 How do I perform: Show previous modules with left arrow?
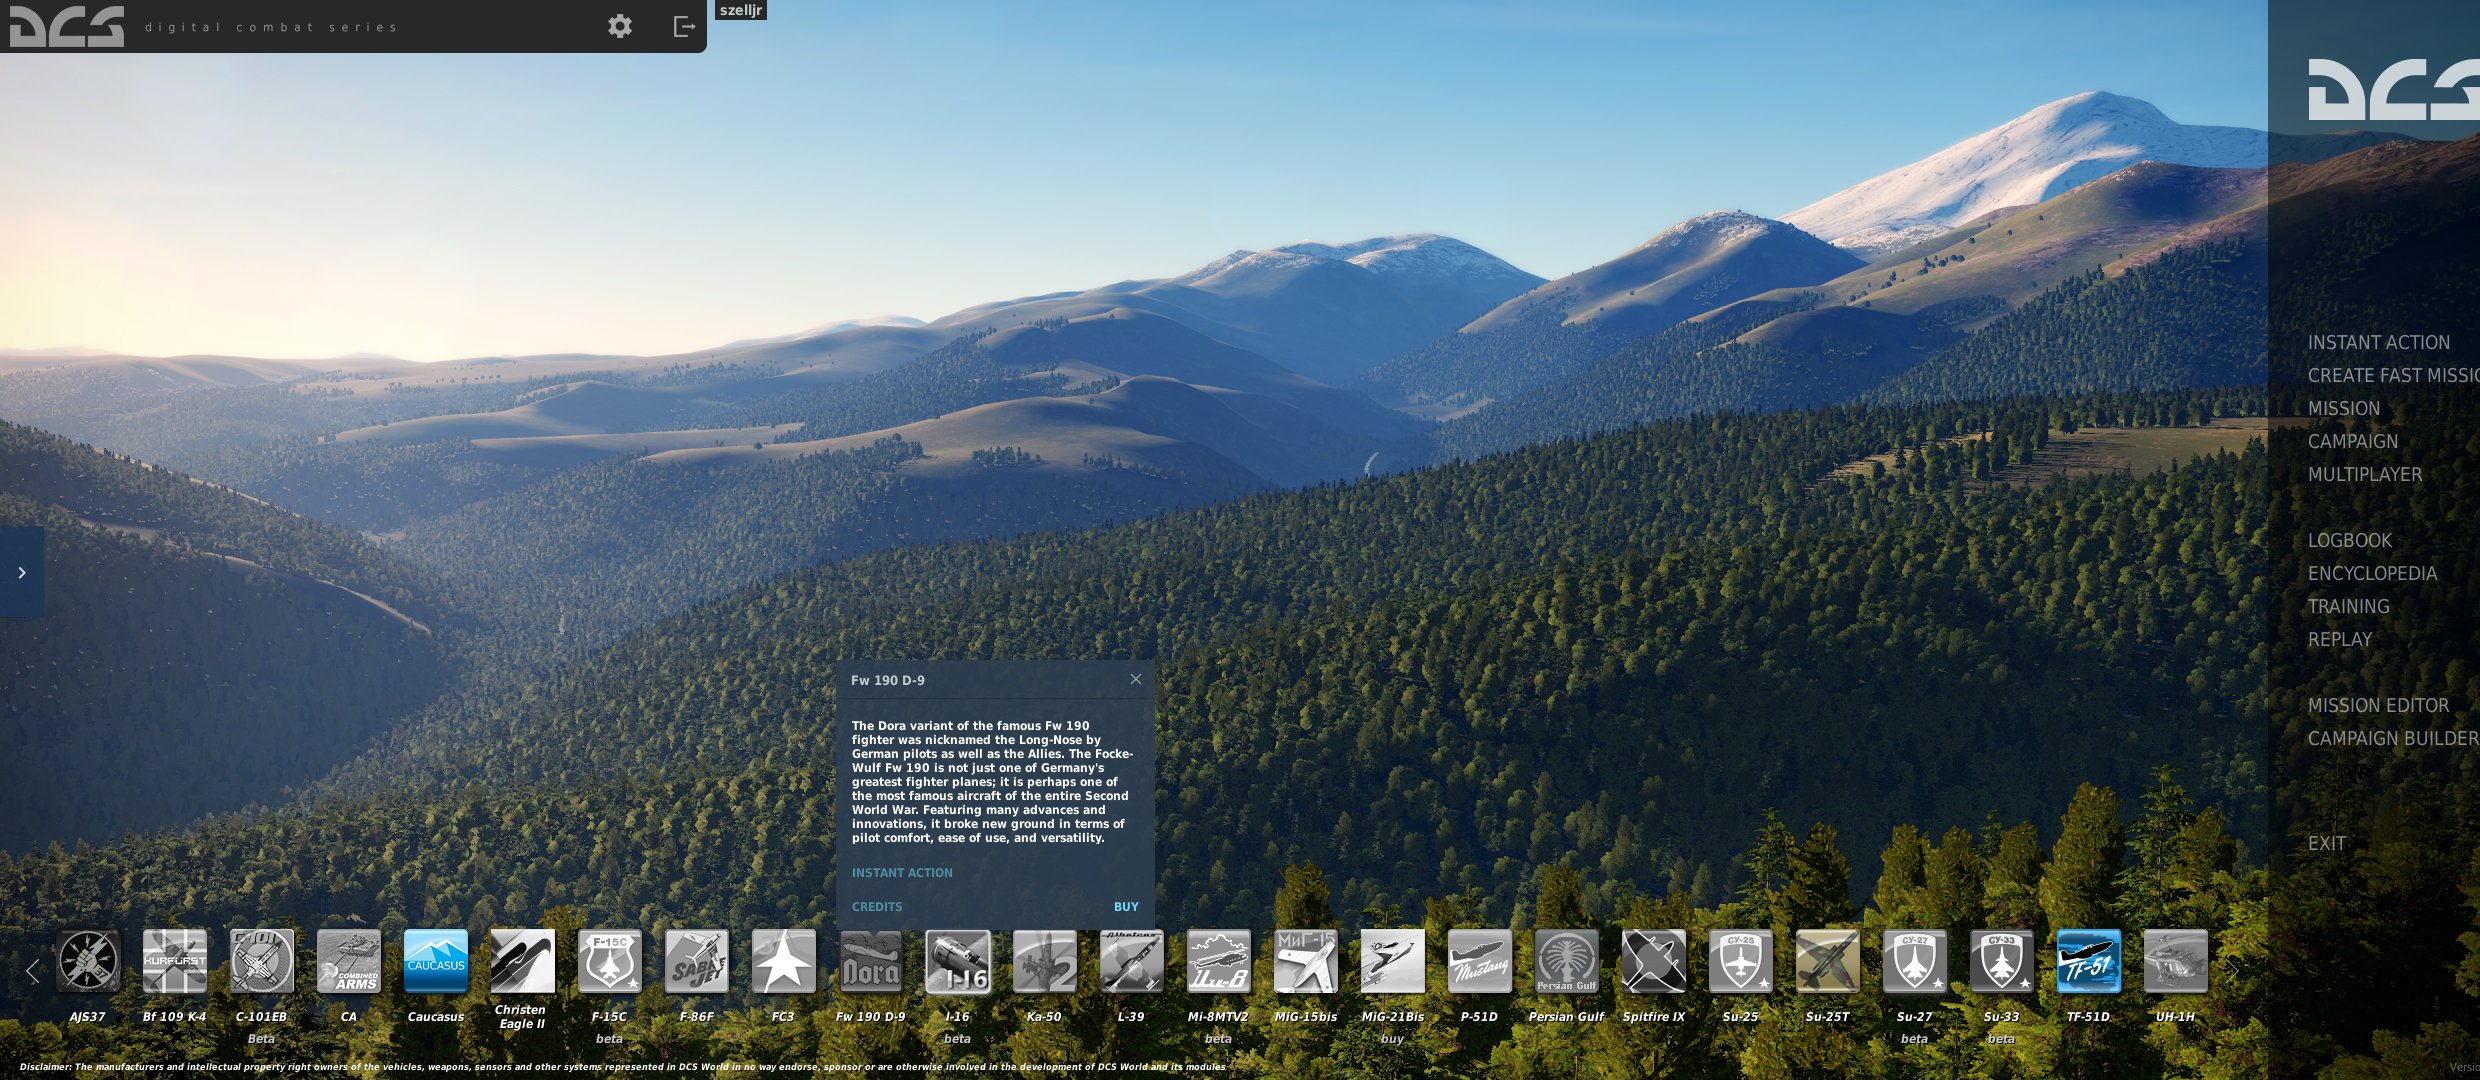point(32,971)
